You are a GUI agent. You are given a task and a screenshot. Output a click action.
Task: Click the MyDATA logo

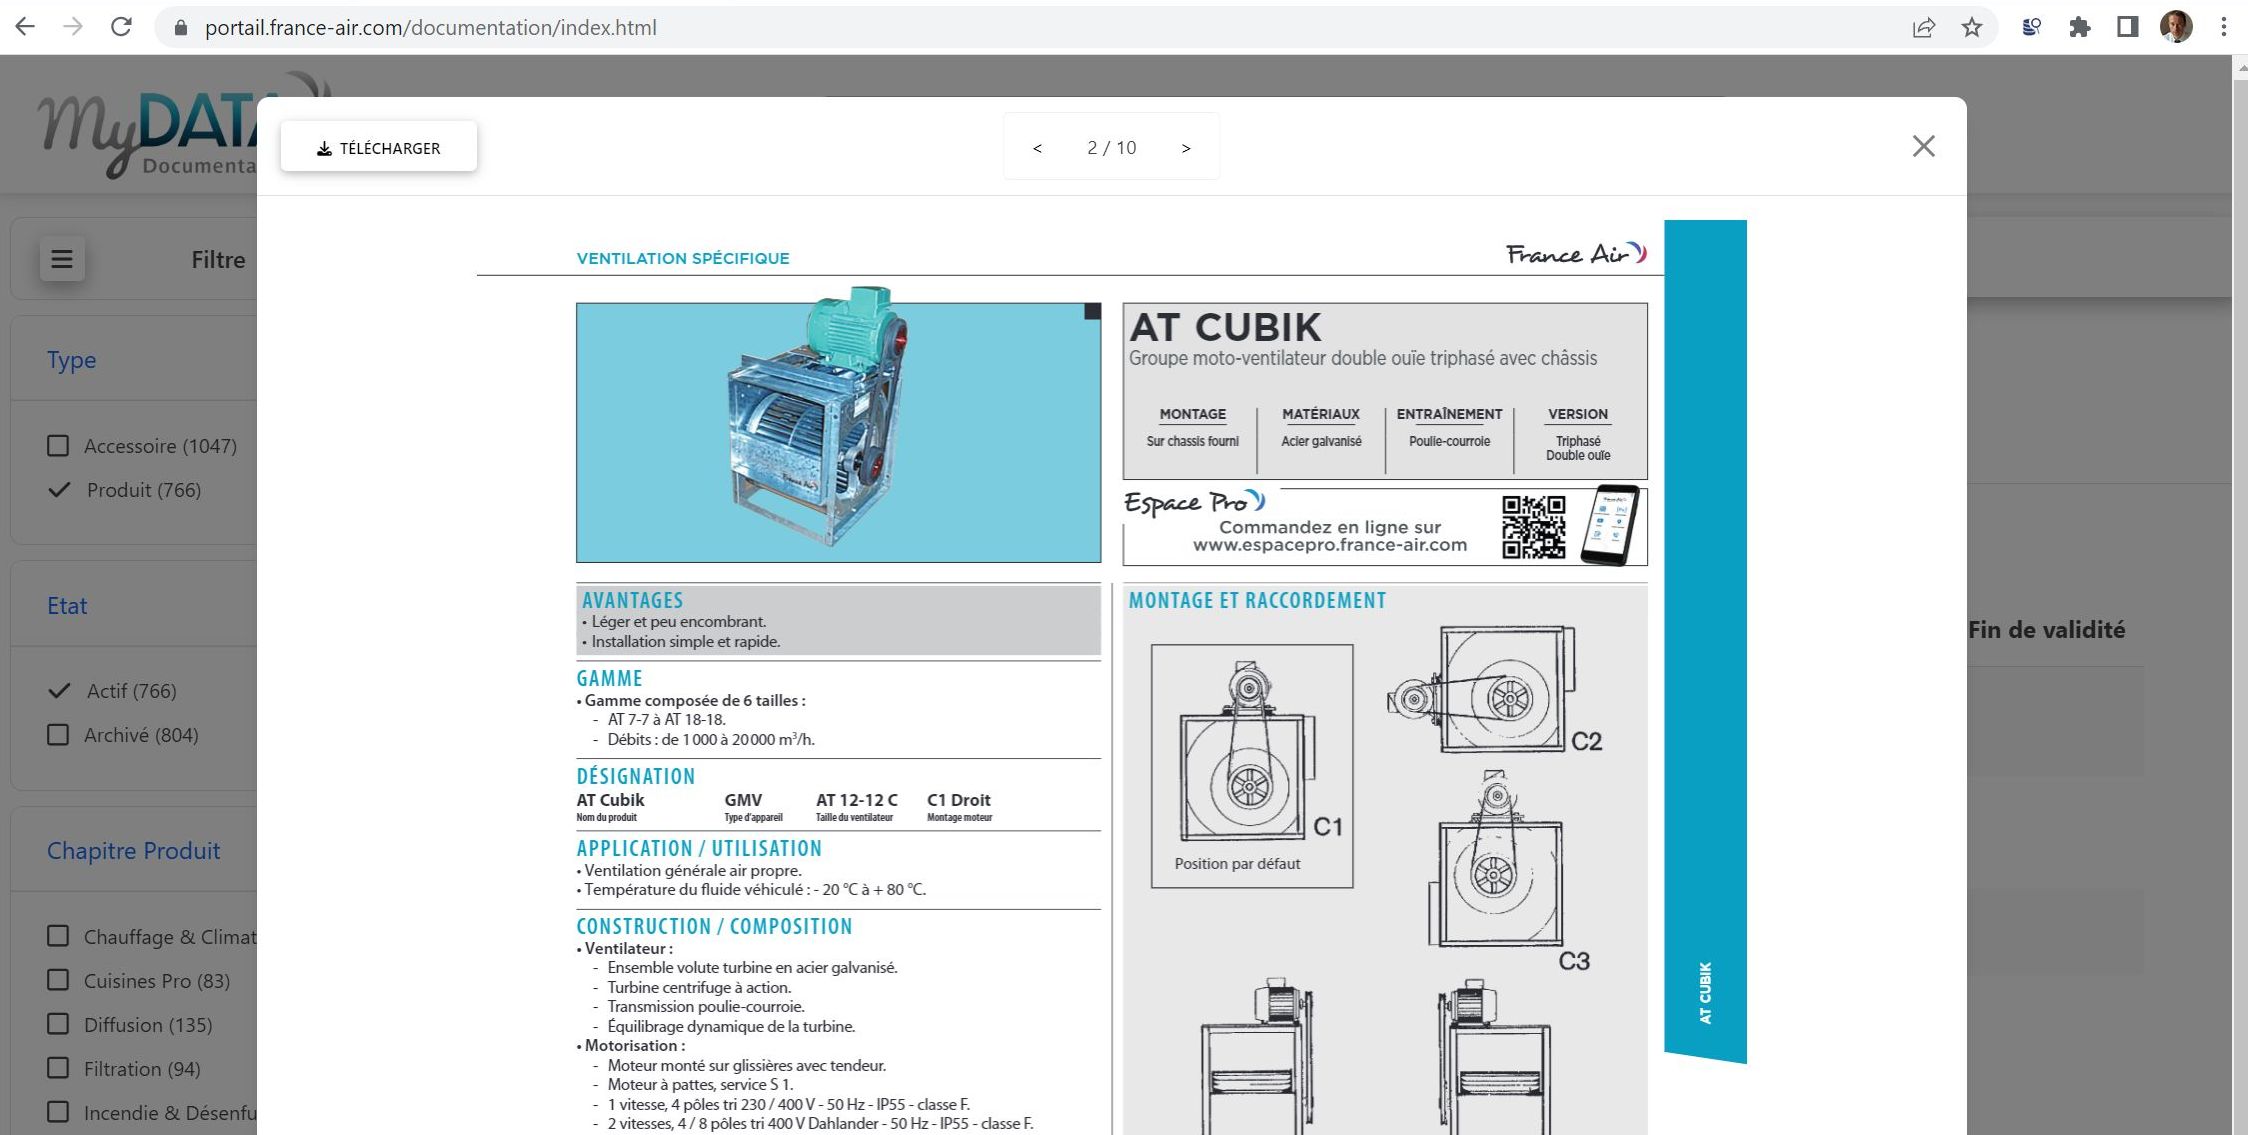point(148,128)
